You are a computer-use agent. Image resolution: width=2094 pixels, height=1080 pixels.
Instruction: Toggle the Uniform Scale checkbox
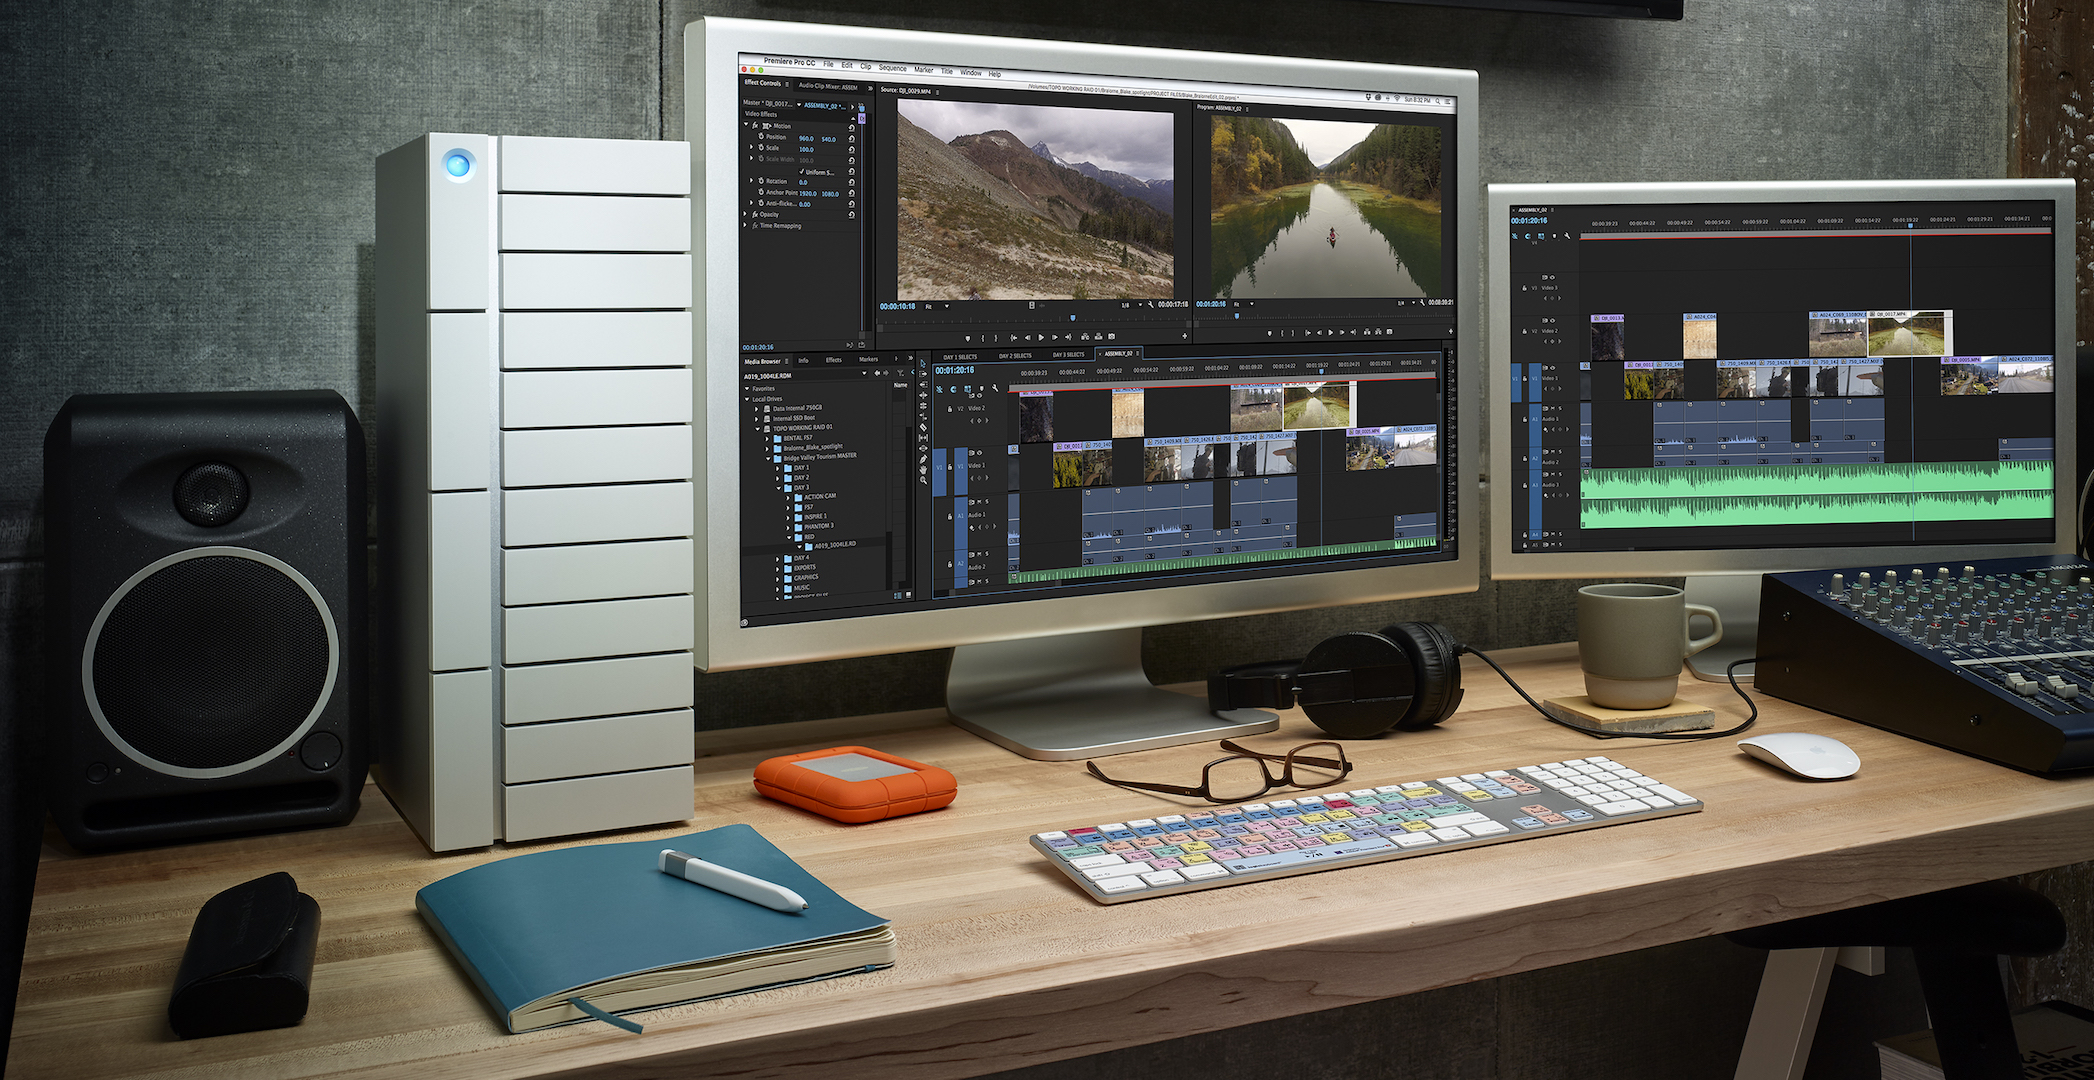[802, 171]
